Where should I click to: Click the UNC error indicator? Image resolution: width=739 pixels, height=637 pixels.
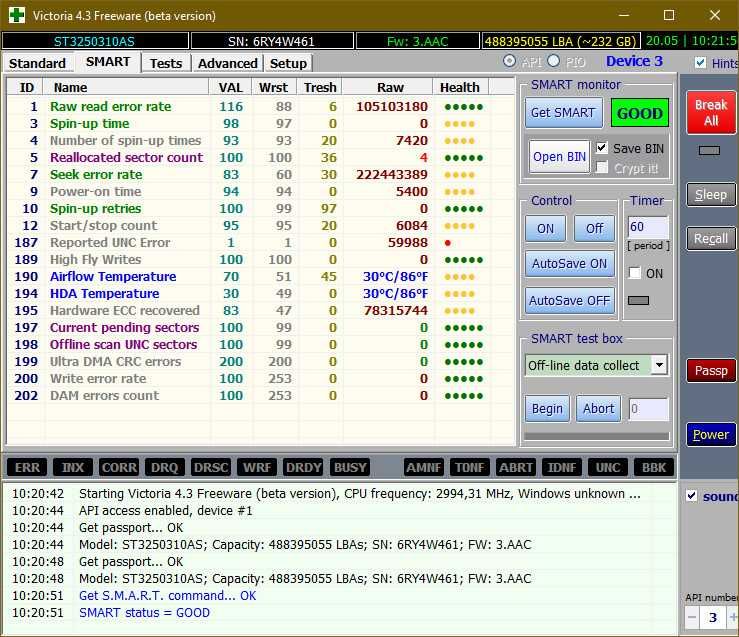point(608,467)
